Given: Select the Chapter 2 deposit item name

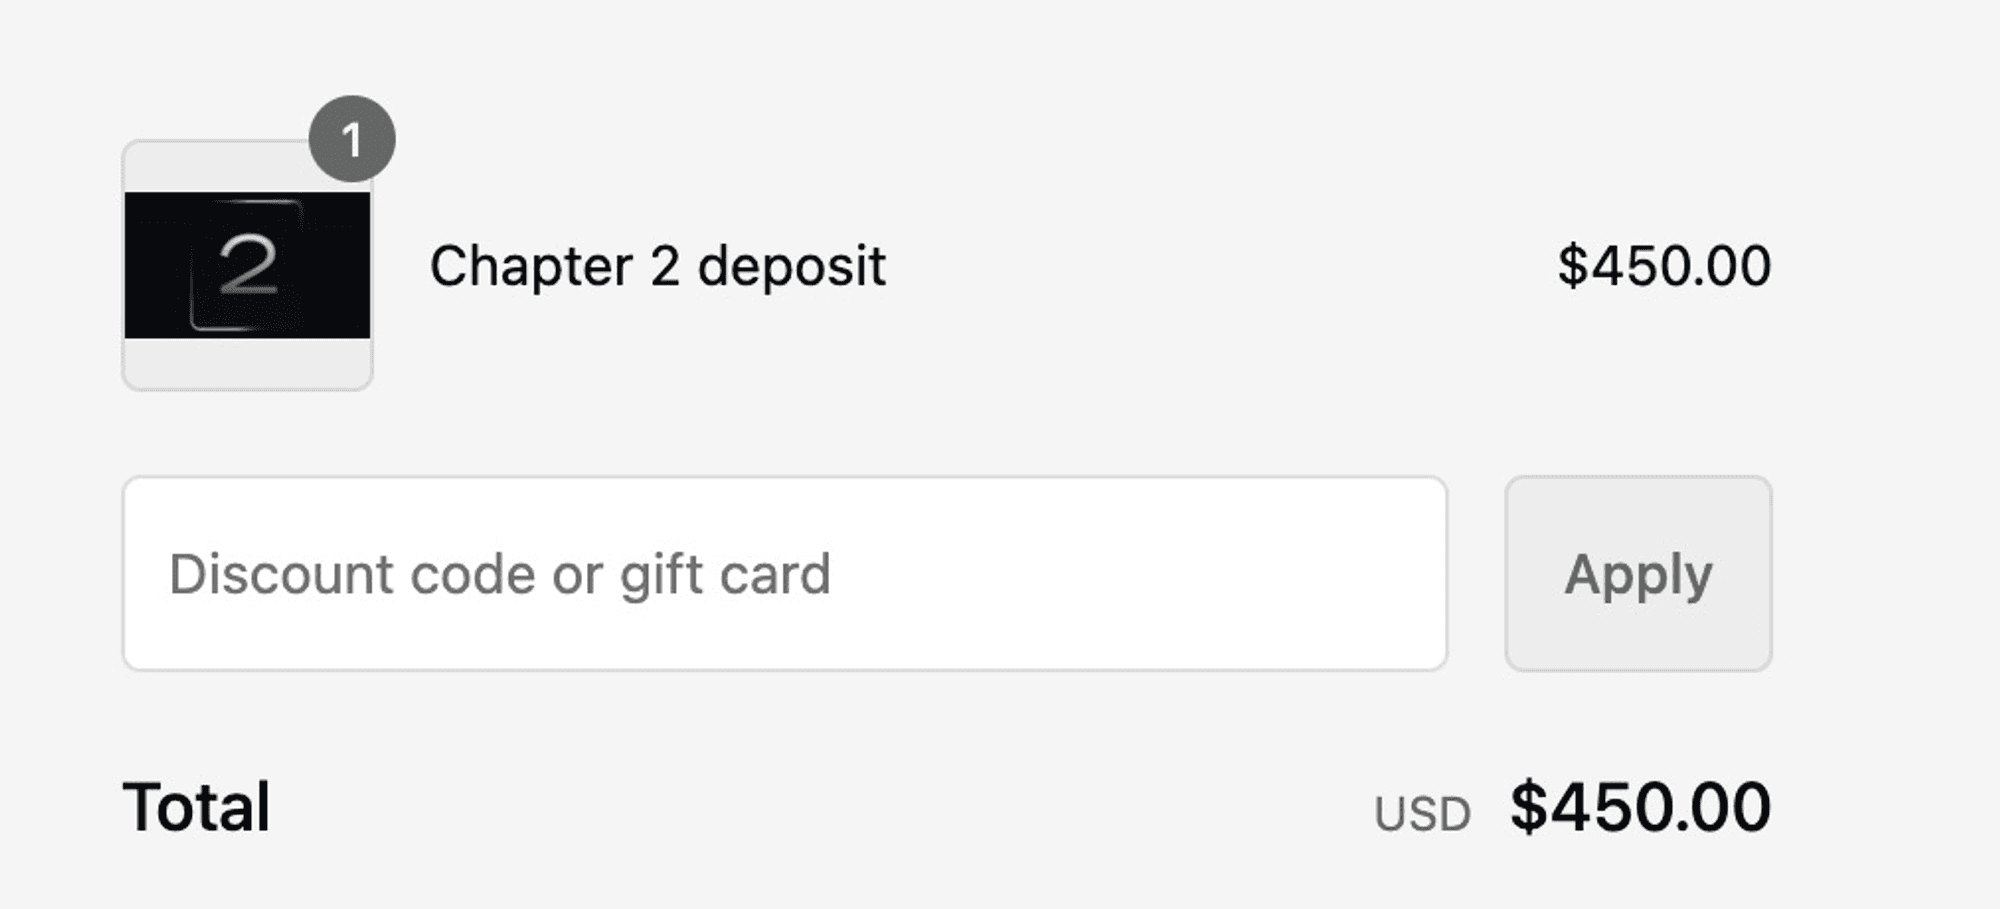Looking at the screenshot, I should (657, 267).
